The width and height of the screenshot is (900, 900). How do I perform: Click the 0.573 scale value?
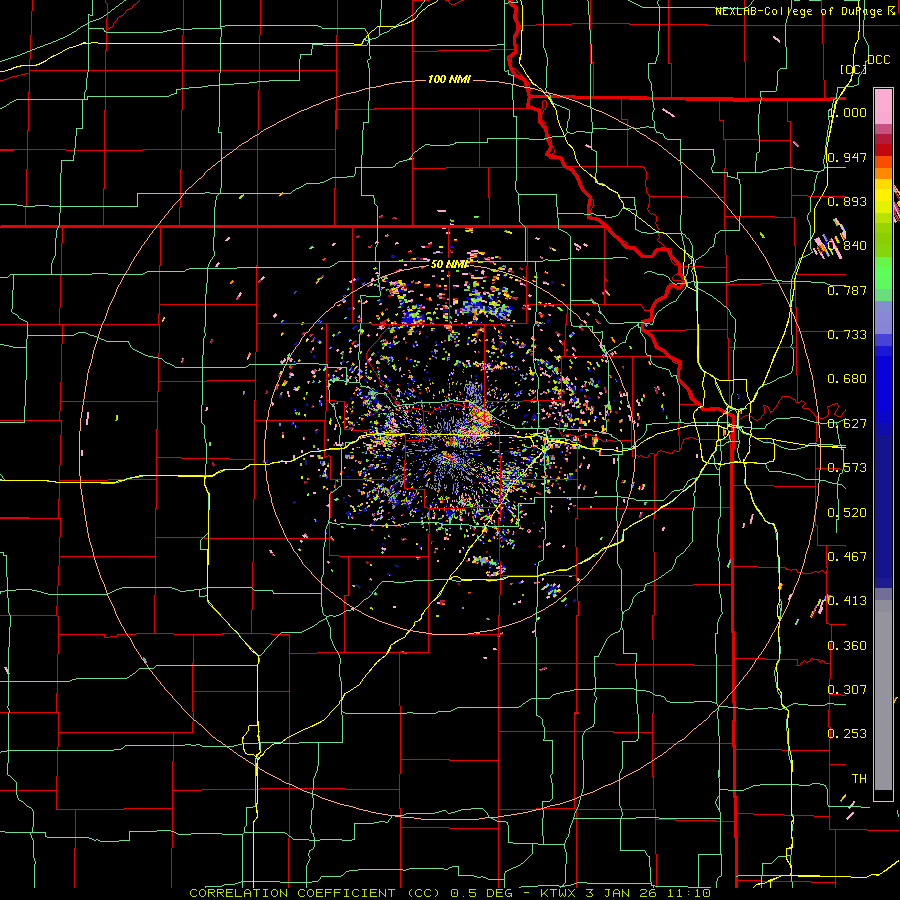tap(847, 468)
